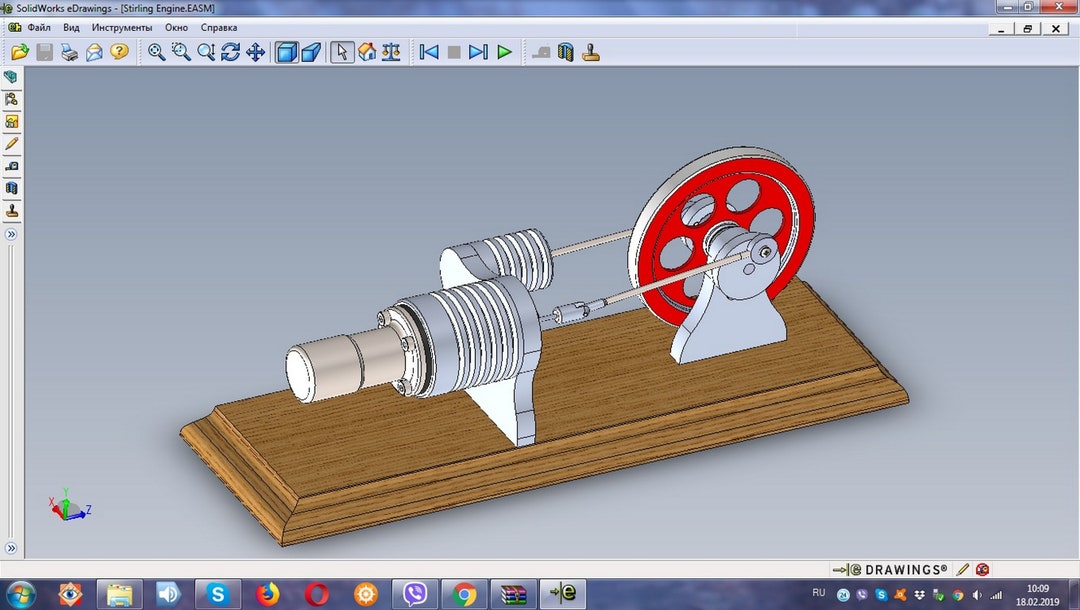Go to previous view in animation
The image size is (1080, 610).
pyautogui.click(x=429, y=52)
